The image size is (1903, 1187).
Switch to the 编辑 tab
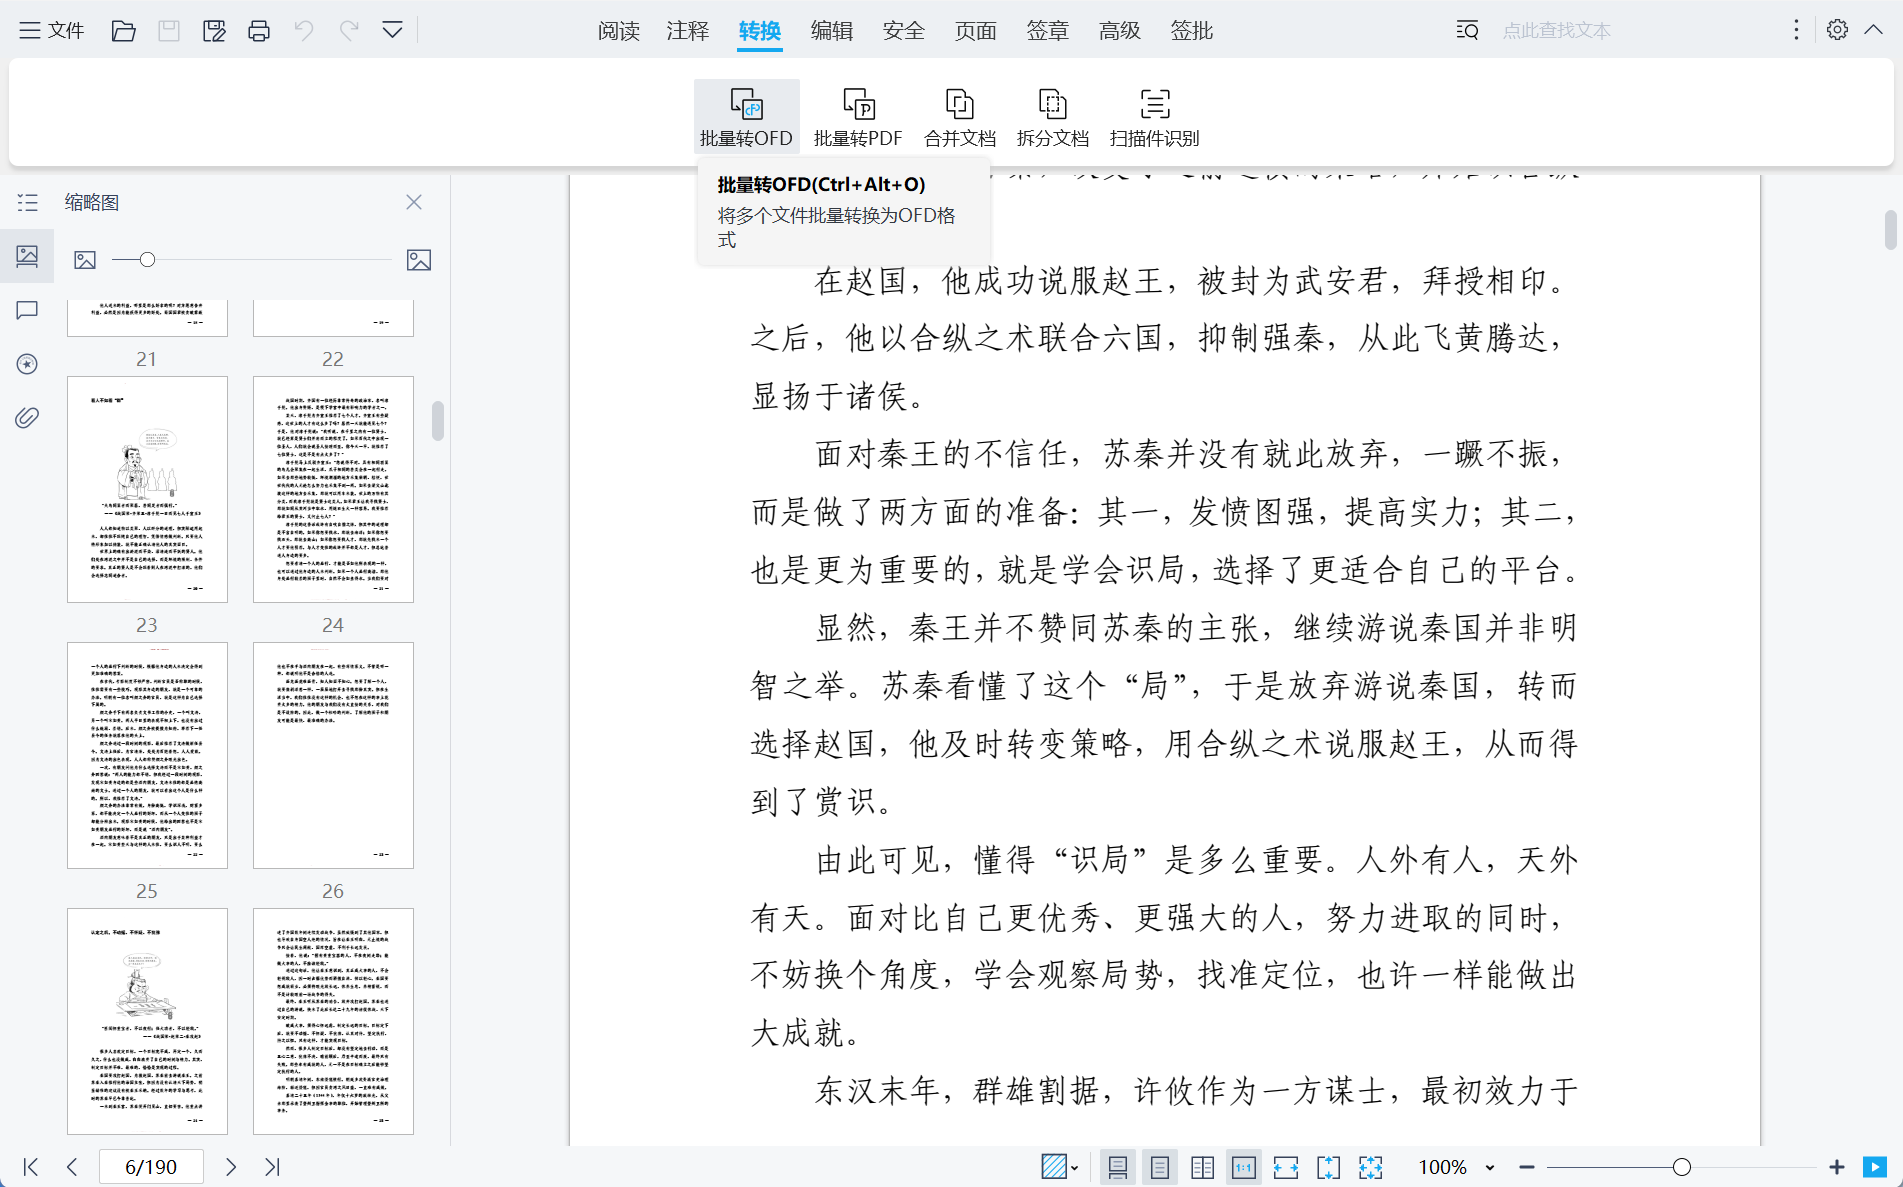tap(832, 31)
